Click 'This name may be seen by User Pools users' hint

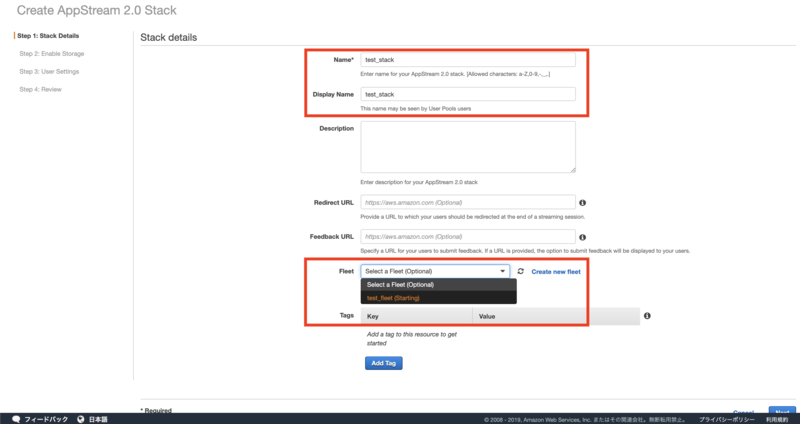416,109
